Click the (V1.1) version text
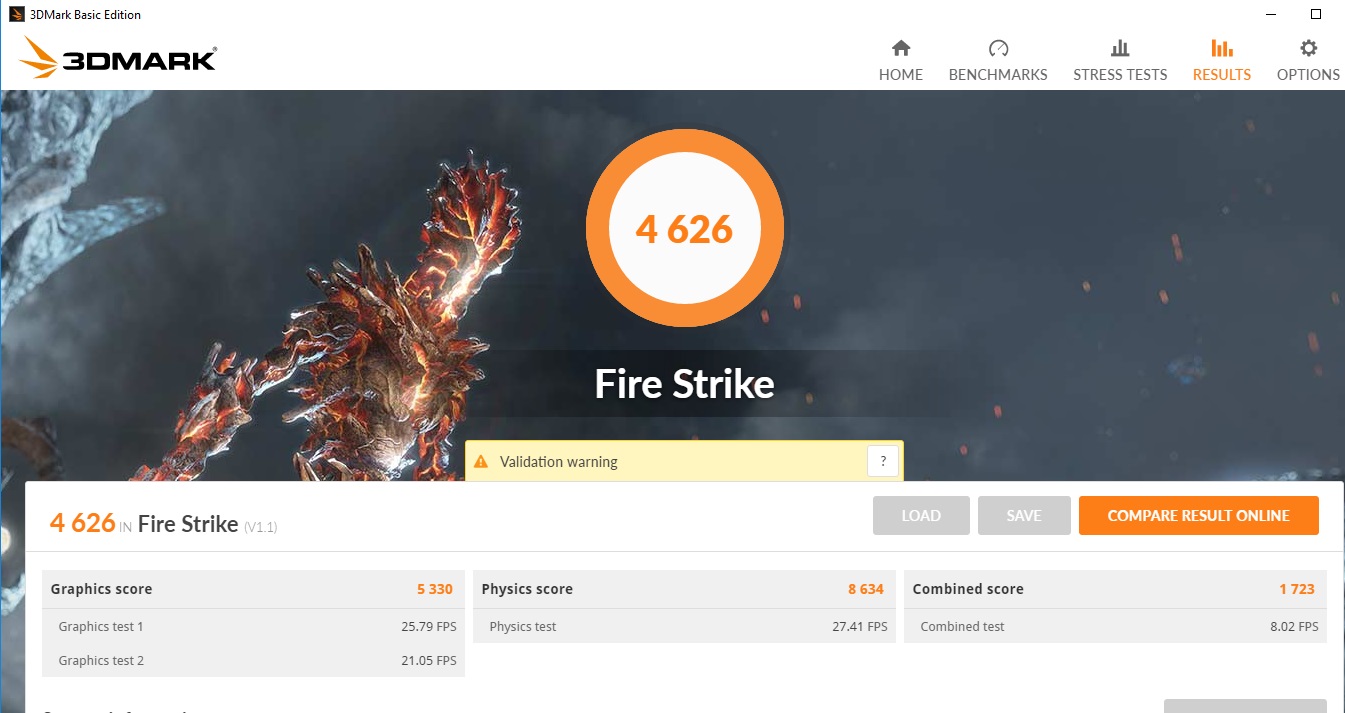The image size is (1345, 713). [260, 527]
